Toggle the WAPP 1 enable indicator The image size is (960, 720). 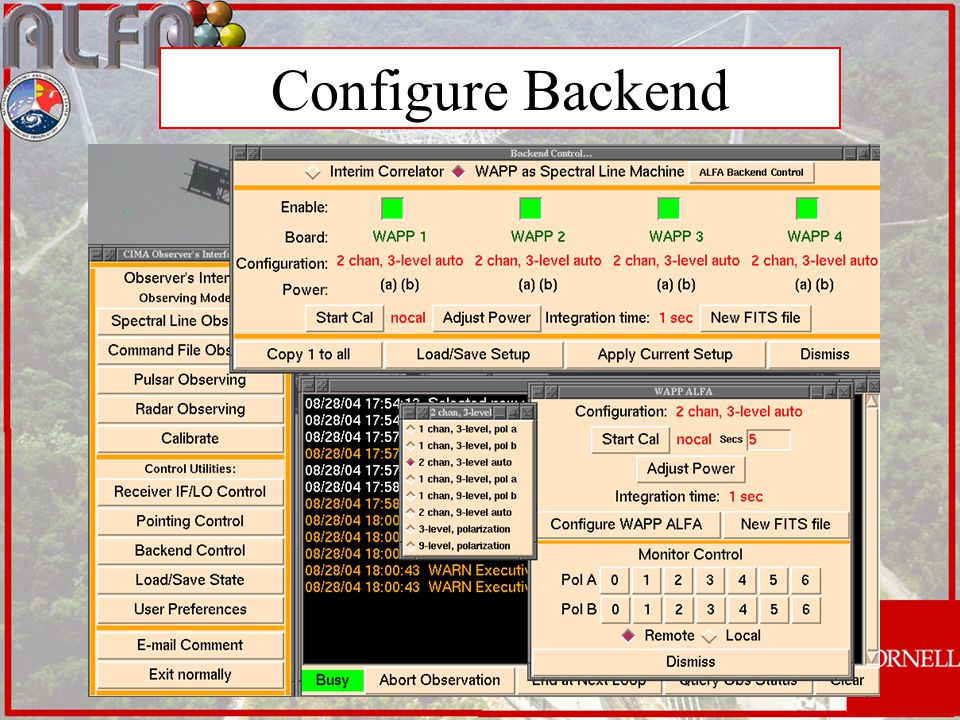click(x=392, y=208)
